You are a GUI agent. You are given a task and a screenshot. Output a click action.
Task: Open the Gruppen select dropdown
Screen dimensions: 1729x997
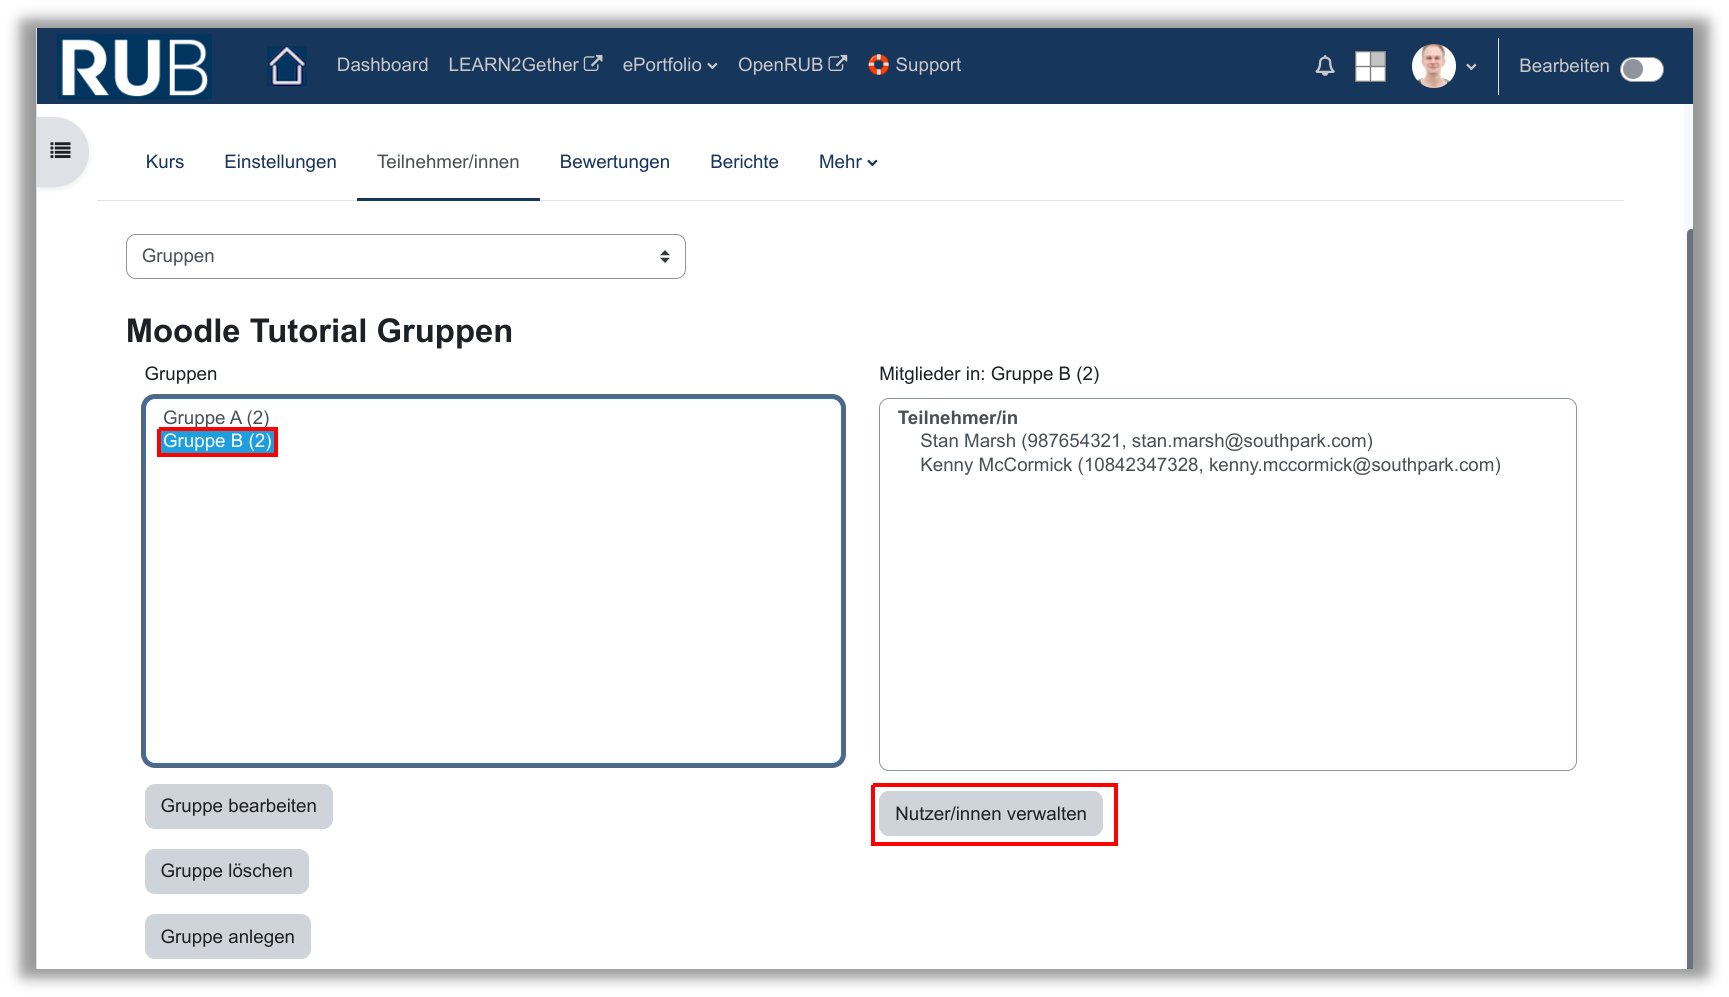click(x=405, y=256)
